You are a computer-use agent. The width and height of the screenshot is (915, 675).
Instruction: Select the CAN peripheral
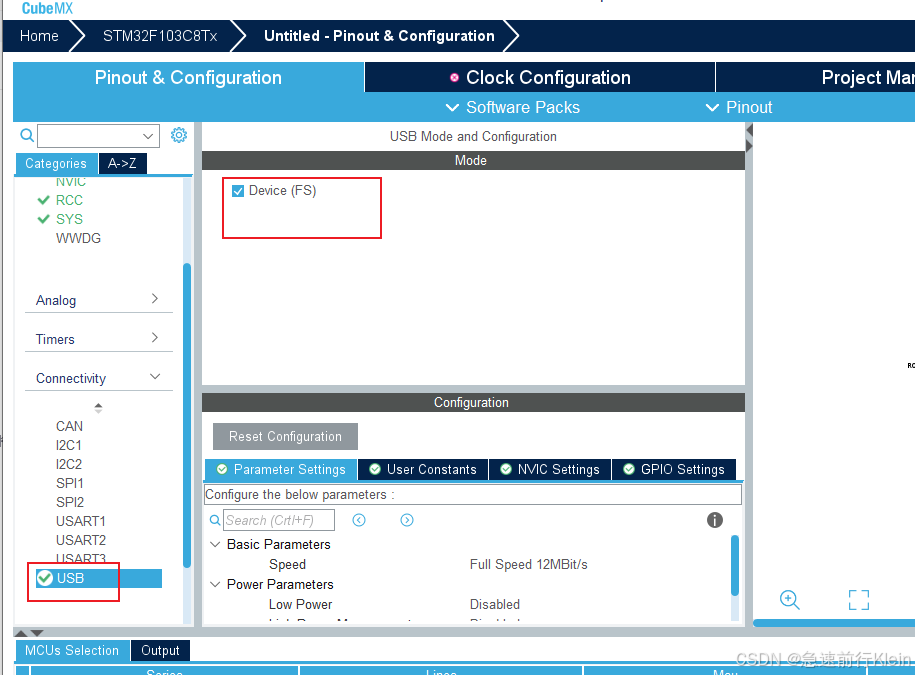(x=69, y=426)
